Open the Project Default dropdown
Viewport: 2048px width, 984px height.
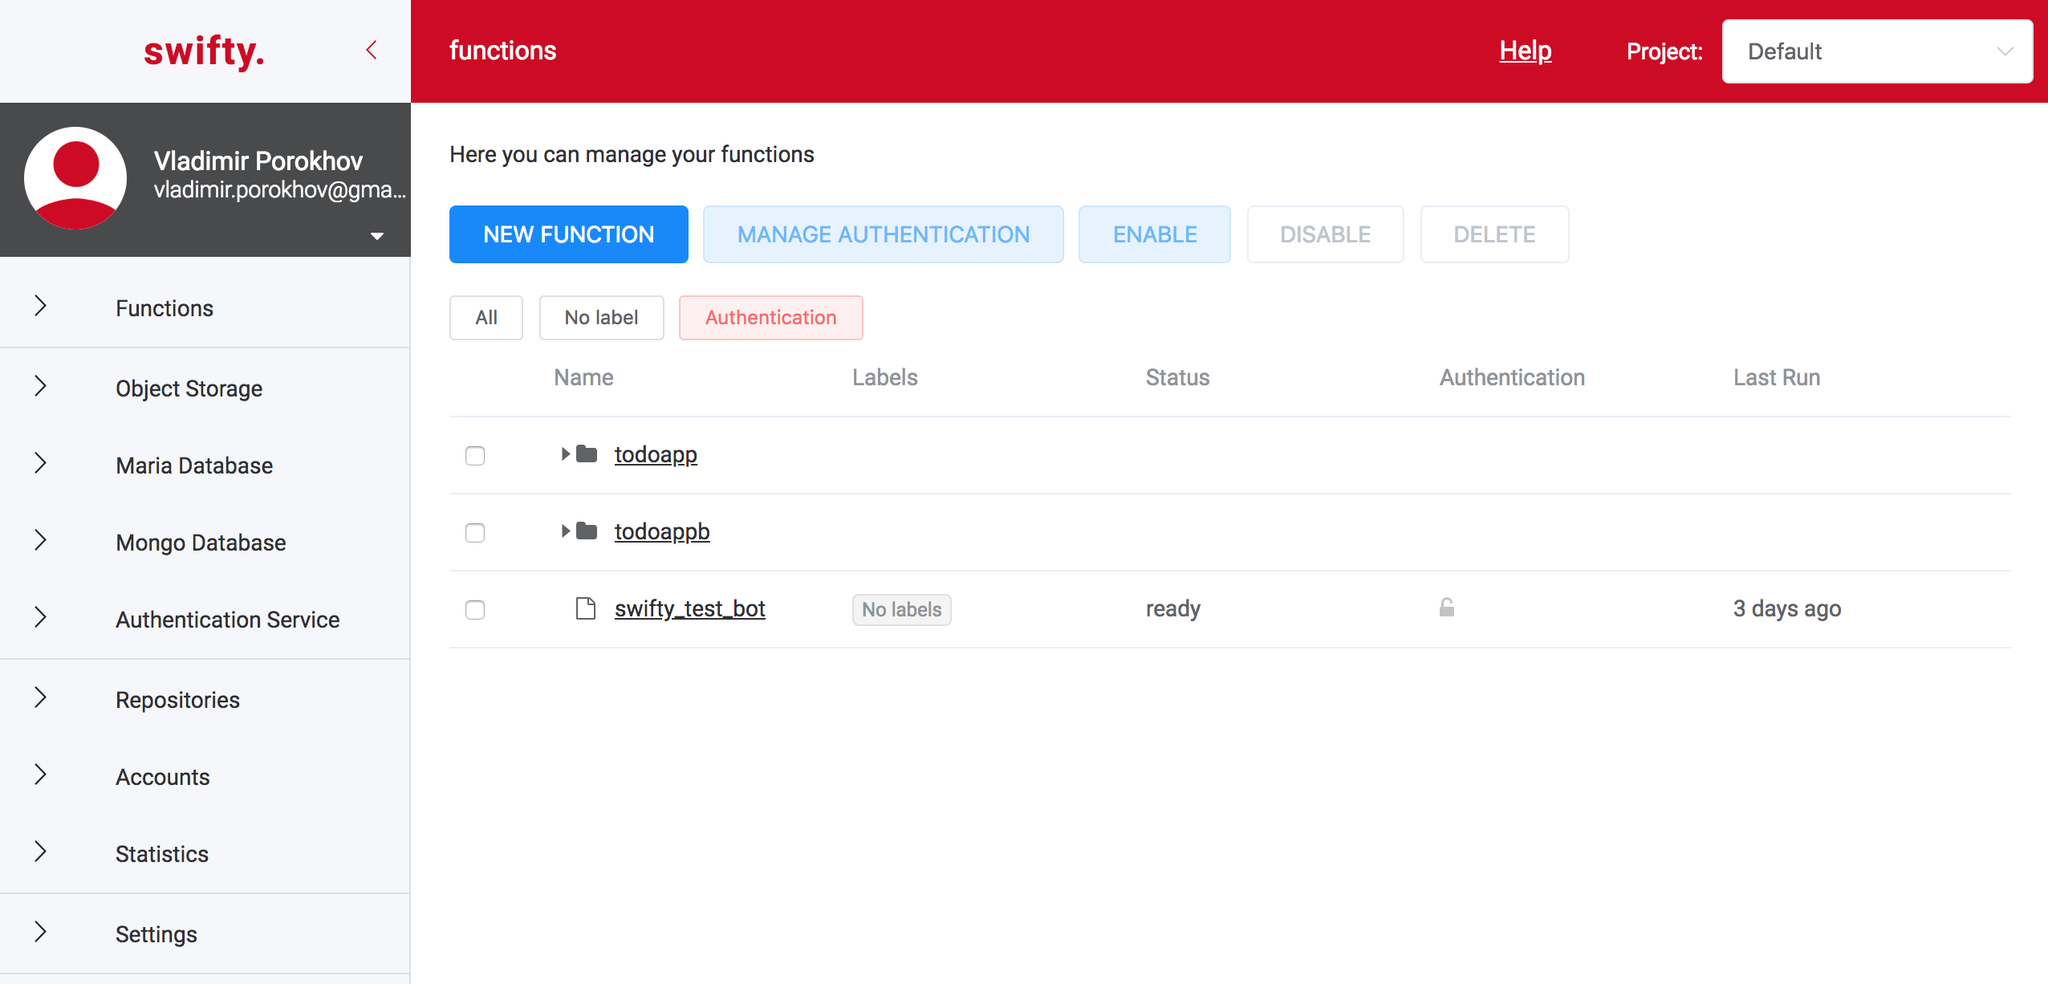coord(1877,51)
